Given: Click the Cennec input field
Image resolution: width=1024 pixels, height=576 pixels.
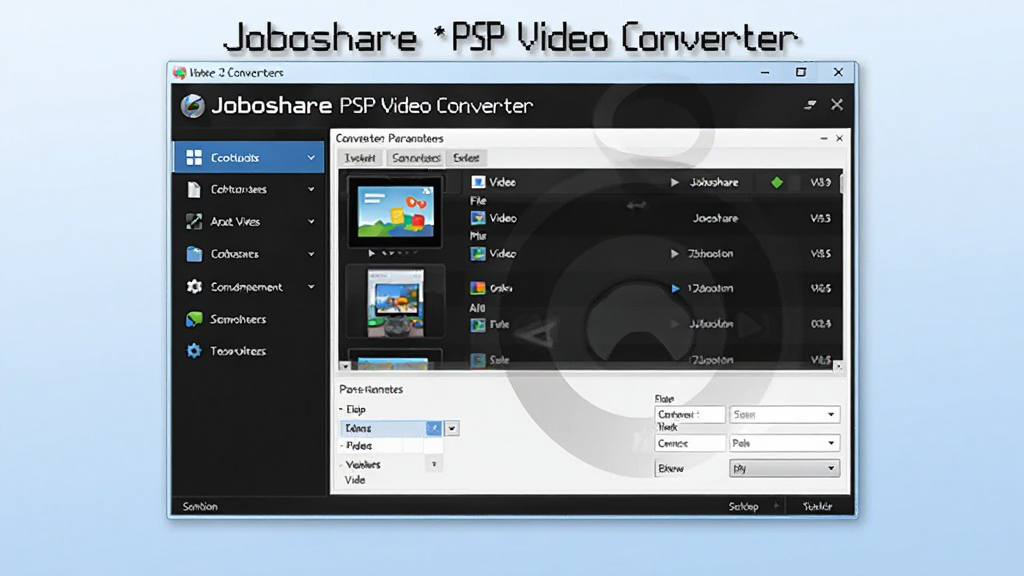Looking at the screenshot, I should pyautogui.click(x=690, y=443).
